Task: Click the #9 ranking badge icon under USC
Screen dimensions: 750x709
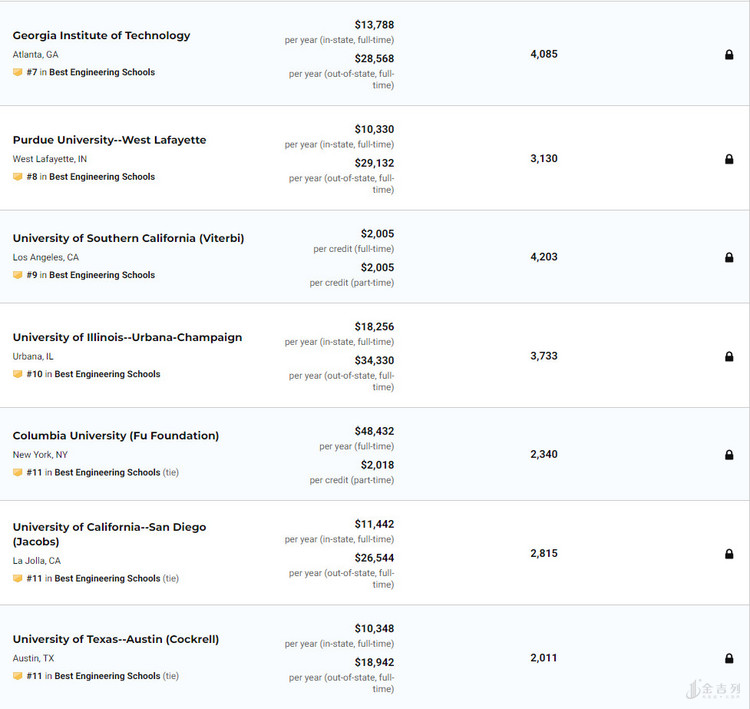Action: point(18,275)
